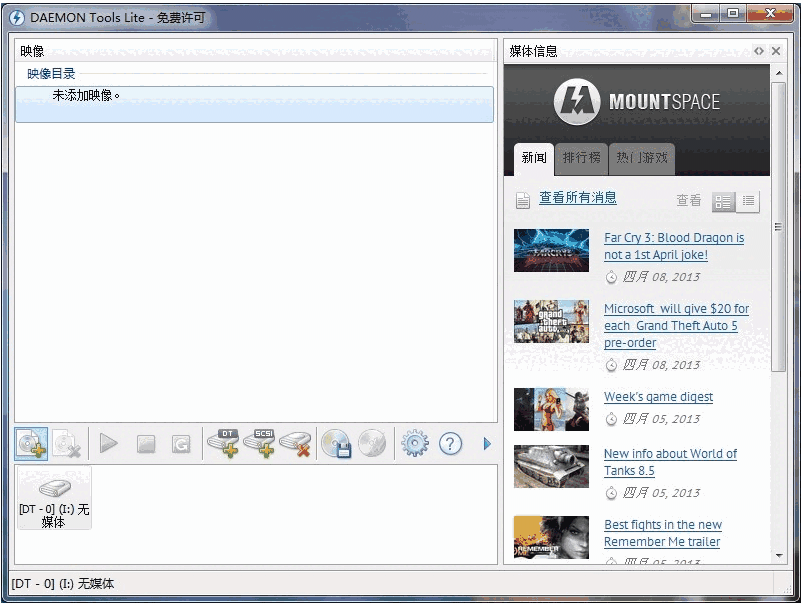Collapse the 媒体信息 side panel
Image resolution: width=801 pixels, height=604 pixels.
tap(775, 50)
